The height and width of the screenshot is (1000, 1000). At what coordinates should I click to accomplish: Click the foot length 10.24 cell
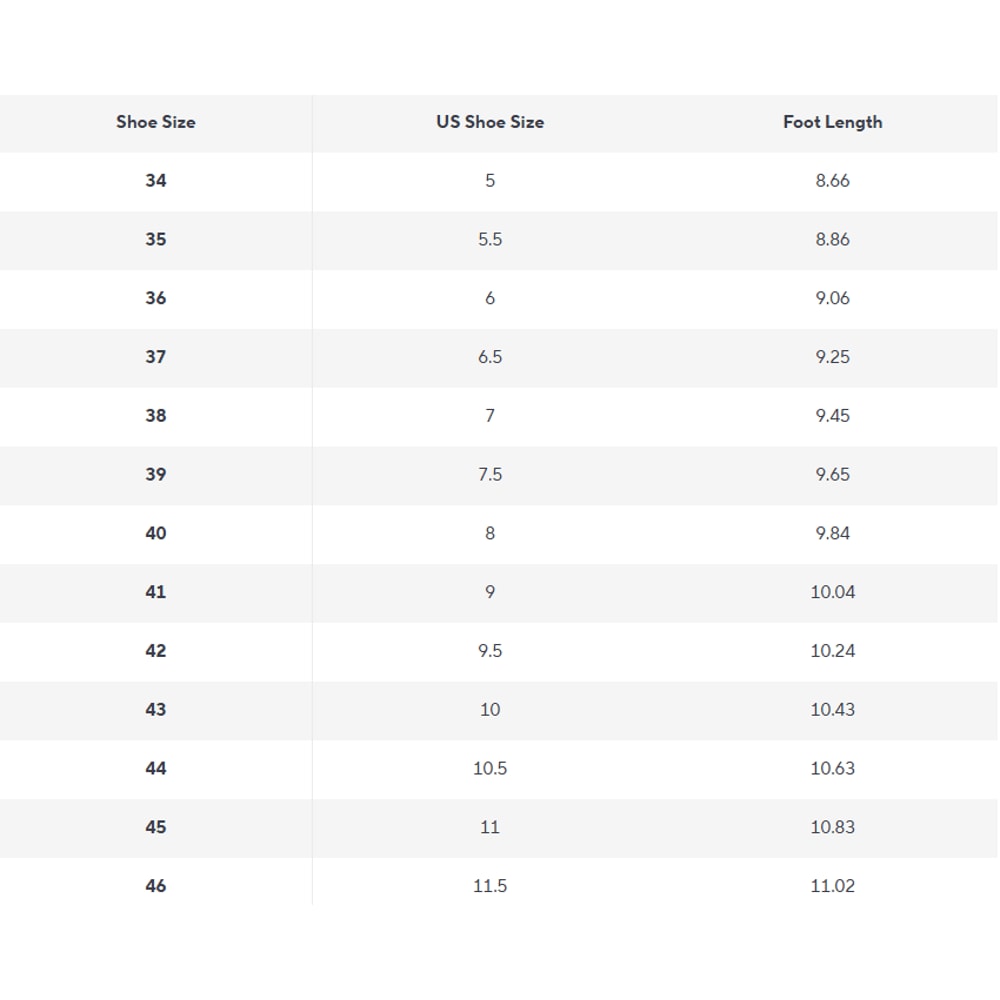(832, 651)
